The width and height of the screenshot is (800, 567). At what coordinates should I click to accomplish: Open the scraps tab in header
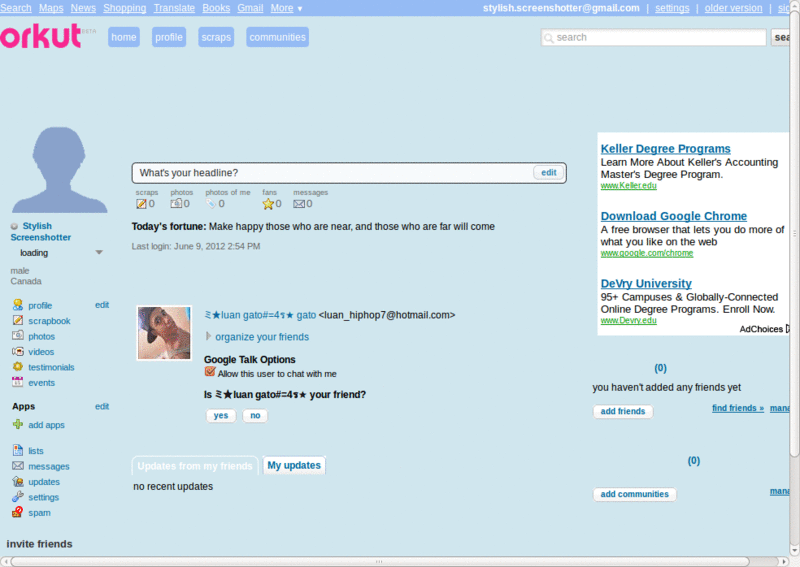pyautogui.click(x=216, y=37)
